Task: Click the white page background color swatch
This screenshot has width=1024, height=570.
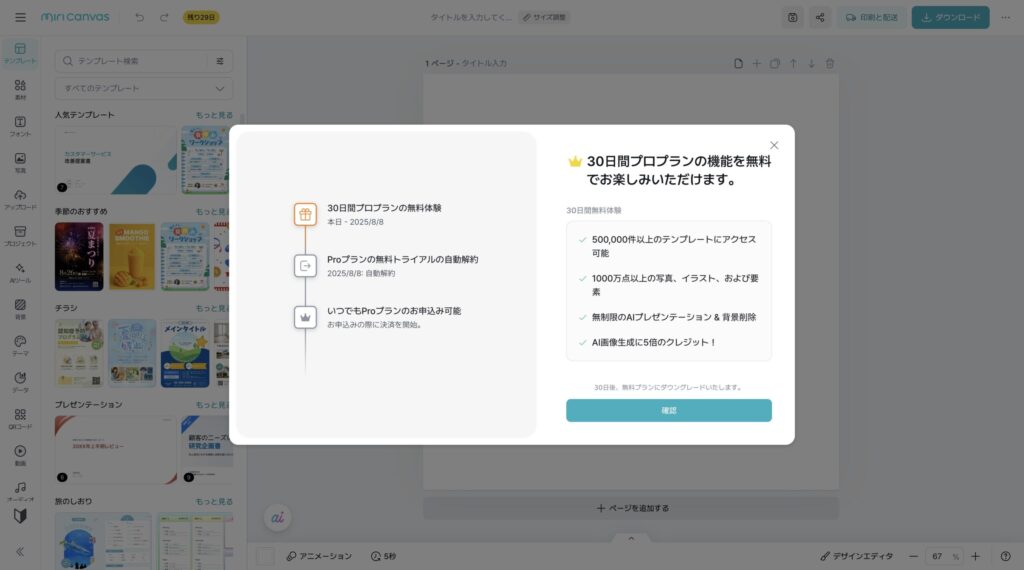Action: coord(265,556)
